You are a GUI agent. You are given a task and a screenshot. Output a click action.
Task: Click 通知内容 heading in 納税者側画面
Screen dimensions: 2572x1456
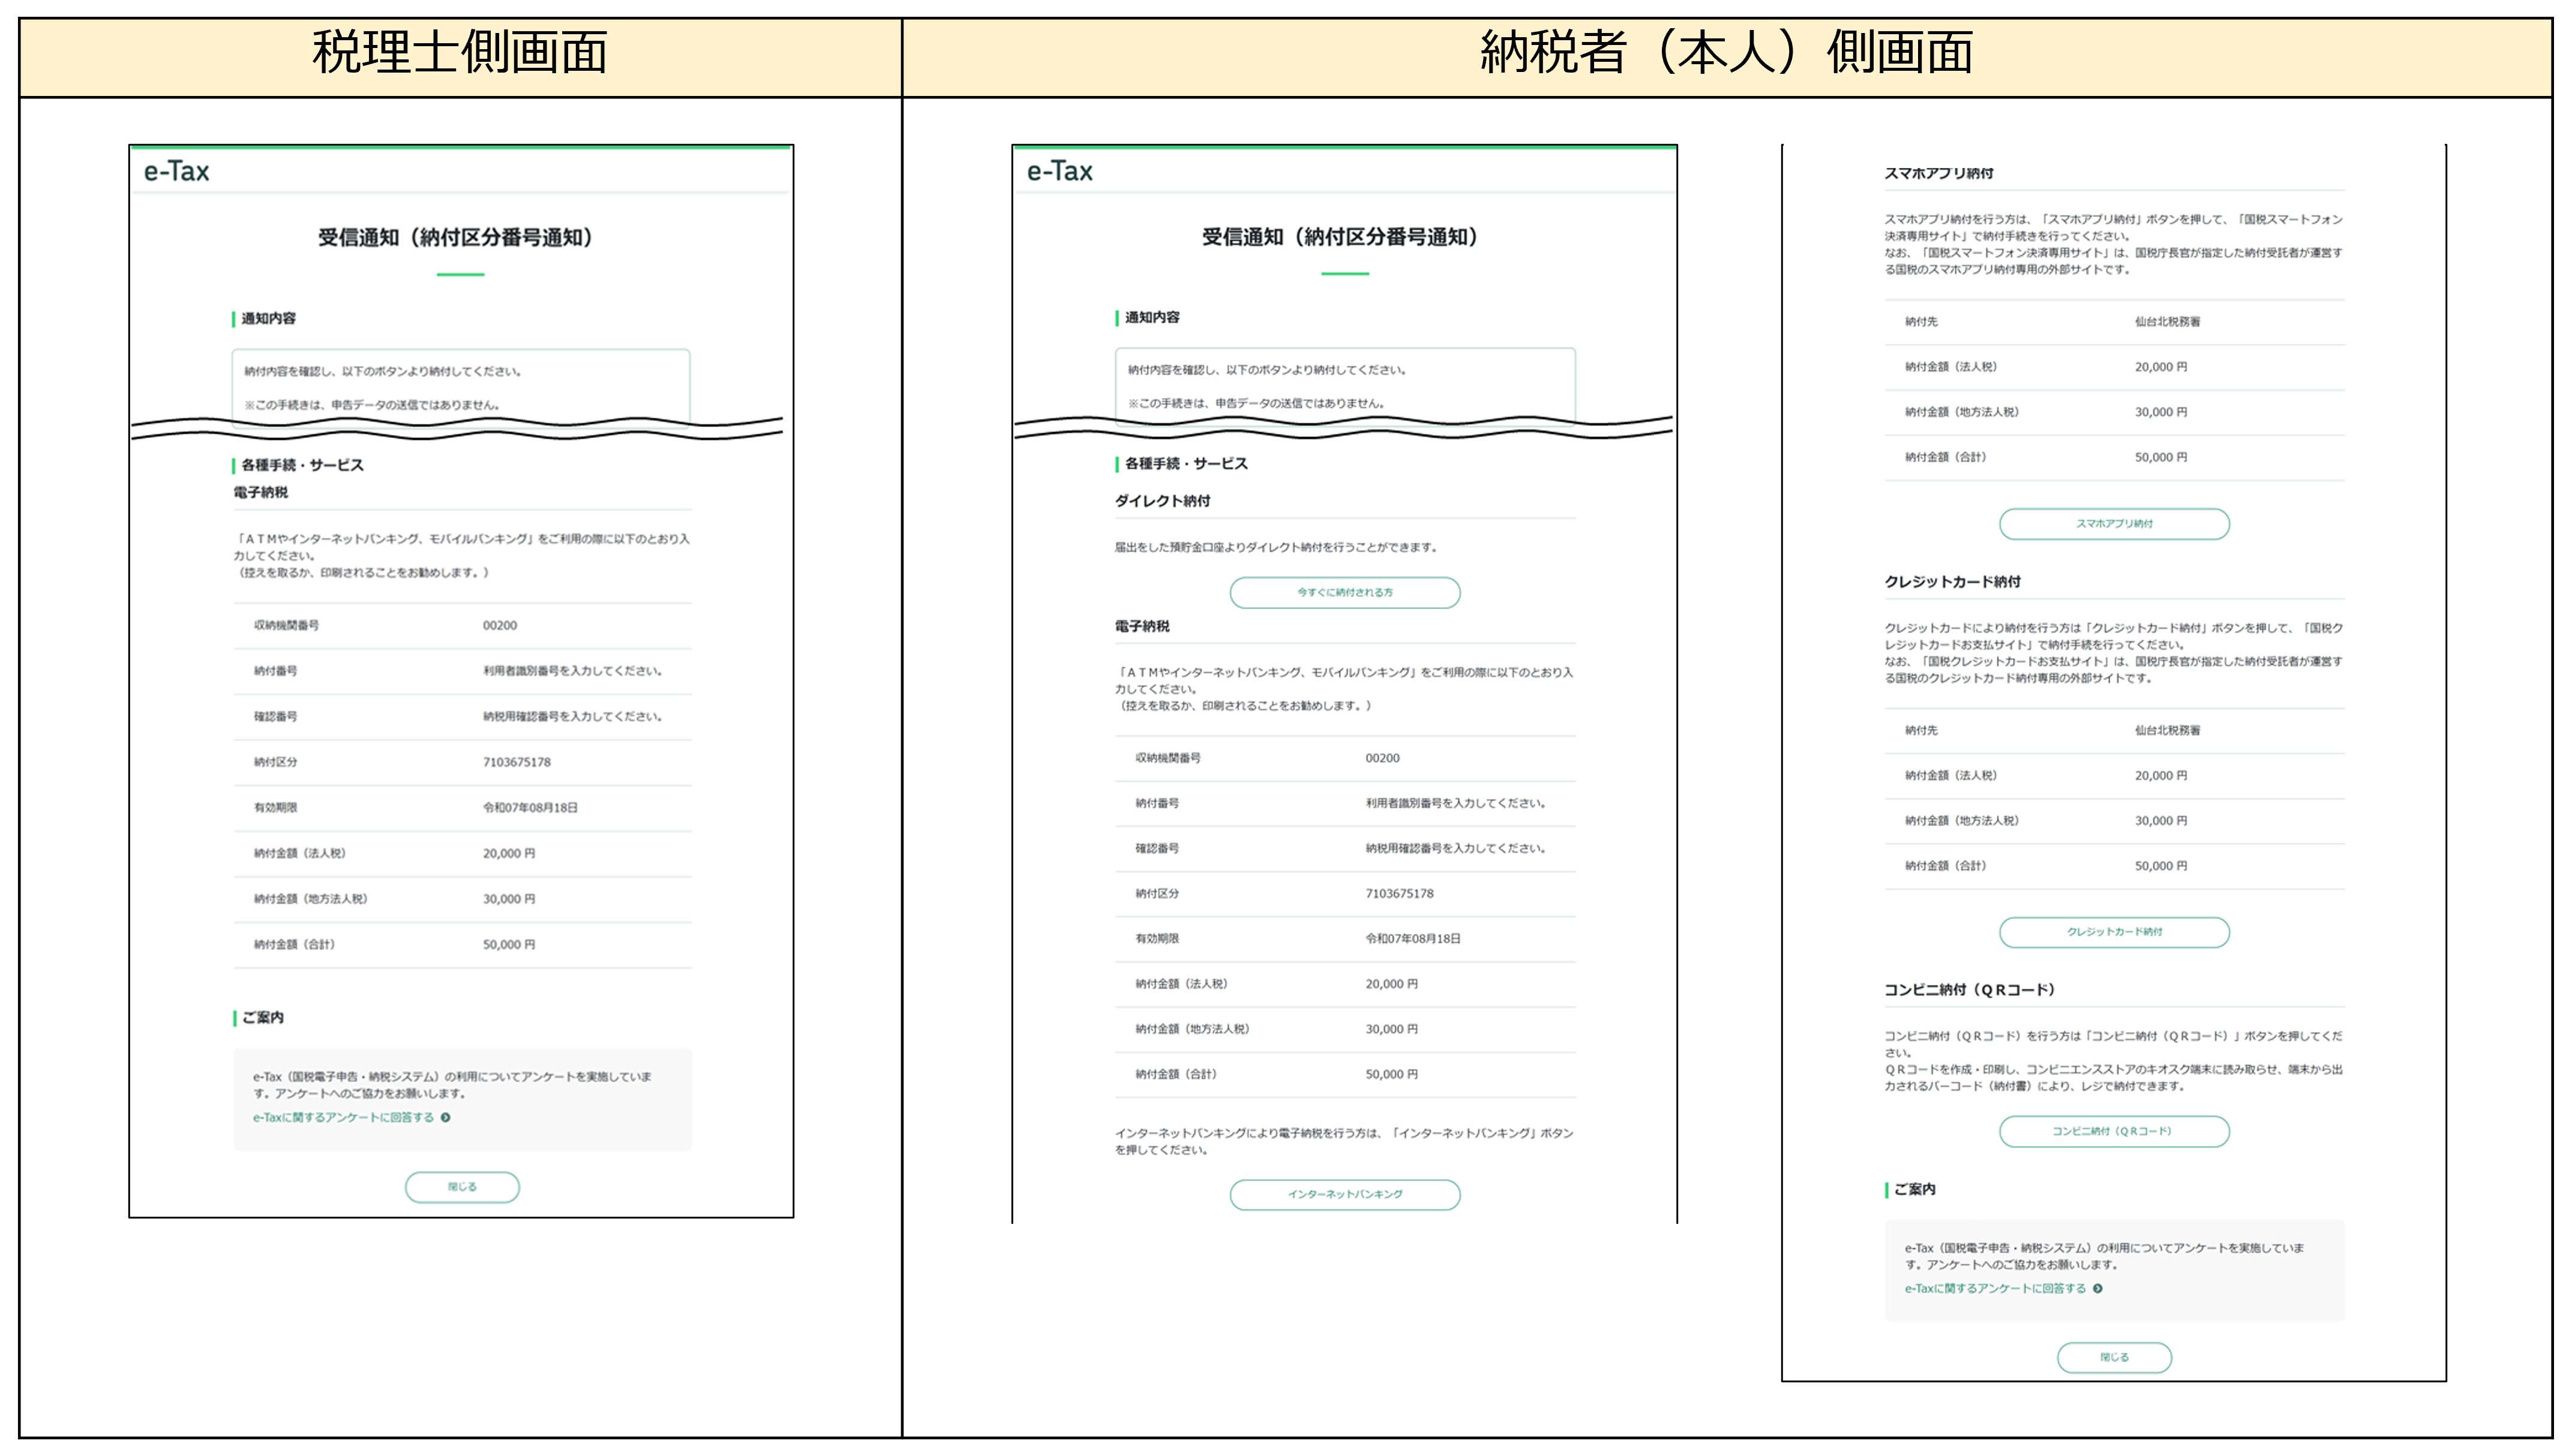(x=1152, y=318)
